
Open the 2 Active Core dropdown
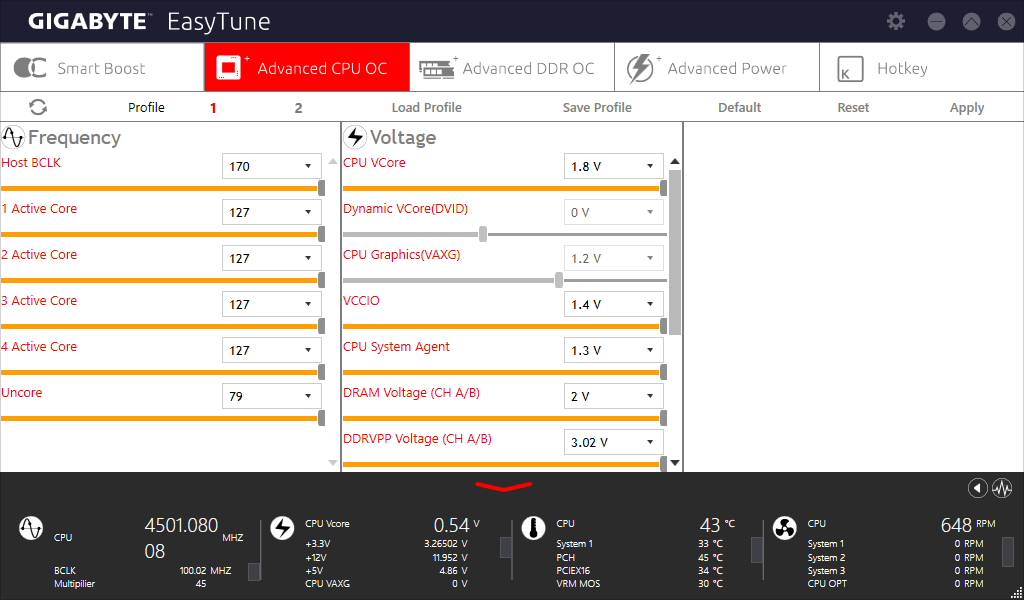[x=272, y=258]
